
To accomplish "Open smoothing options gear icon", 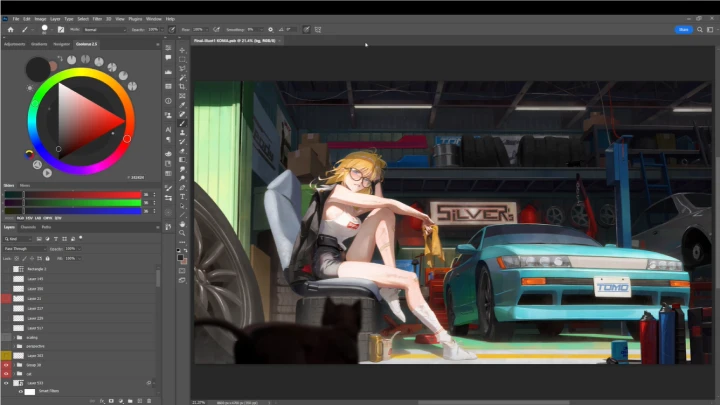I will (x=270, y=29).
